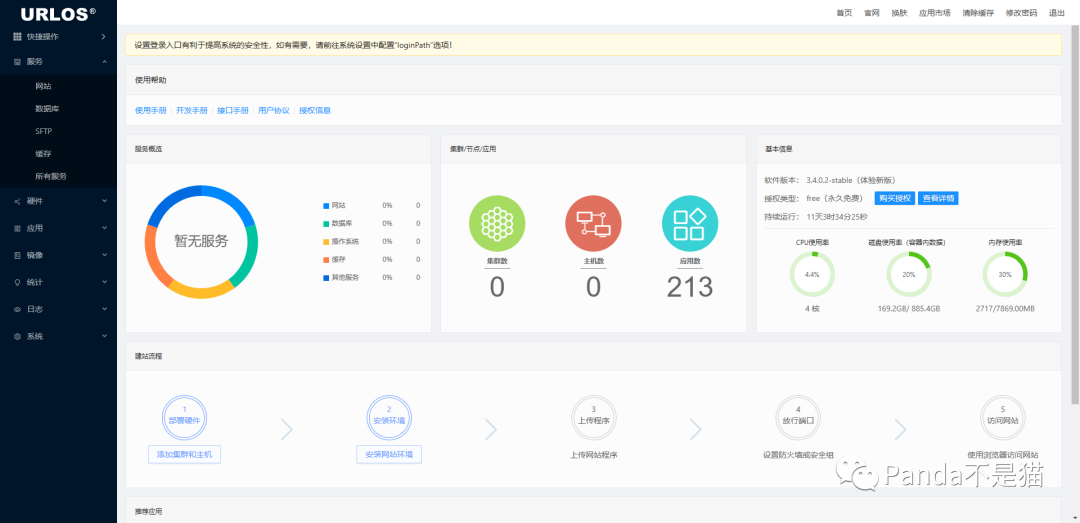Open the 用户协议 link
The height and width of the screenshot is (523, 1080).
coord(273,110)
